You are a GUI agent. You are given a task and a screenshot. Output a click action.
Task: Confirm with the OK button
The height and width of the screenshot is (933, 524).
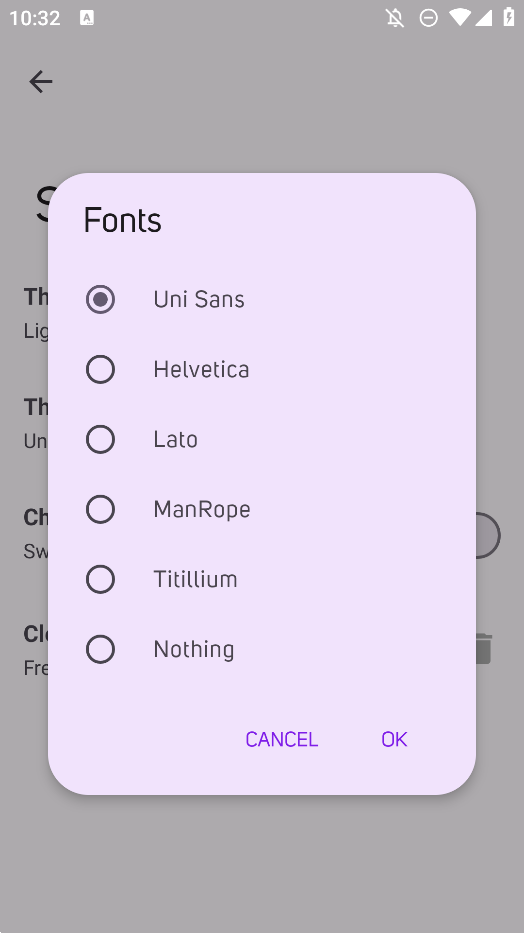(x=394, y=739)
